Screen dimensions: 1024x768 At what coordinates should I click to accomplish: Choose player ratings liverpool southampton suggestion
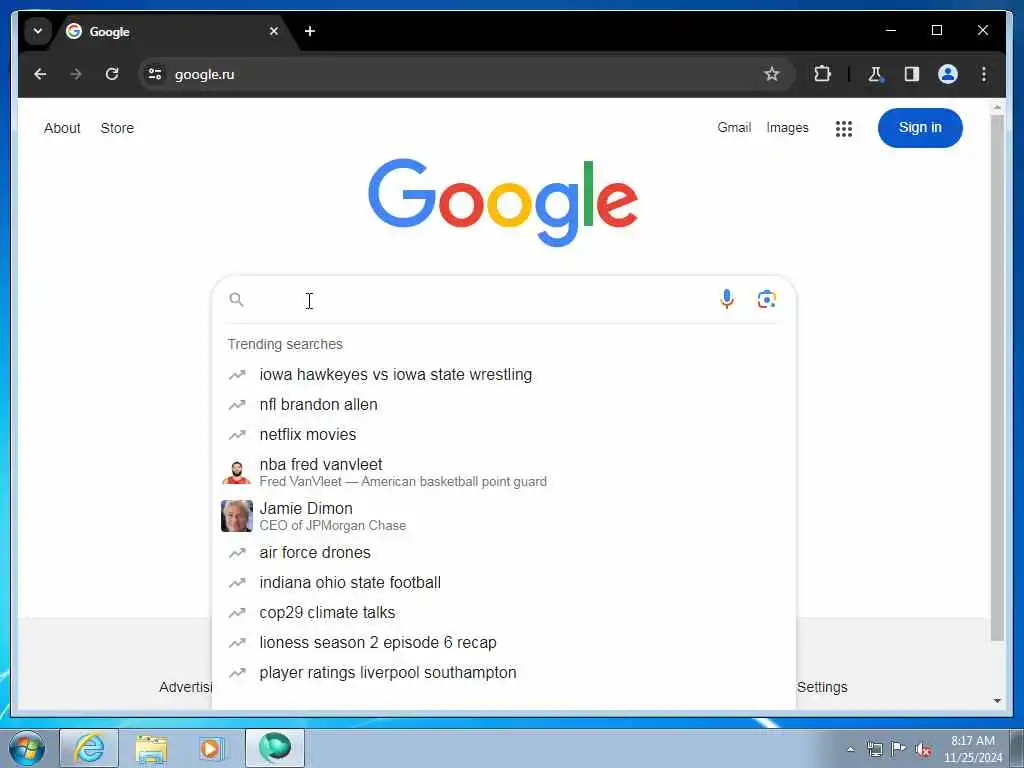coord(504,673)
